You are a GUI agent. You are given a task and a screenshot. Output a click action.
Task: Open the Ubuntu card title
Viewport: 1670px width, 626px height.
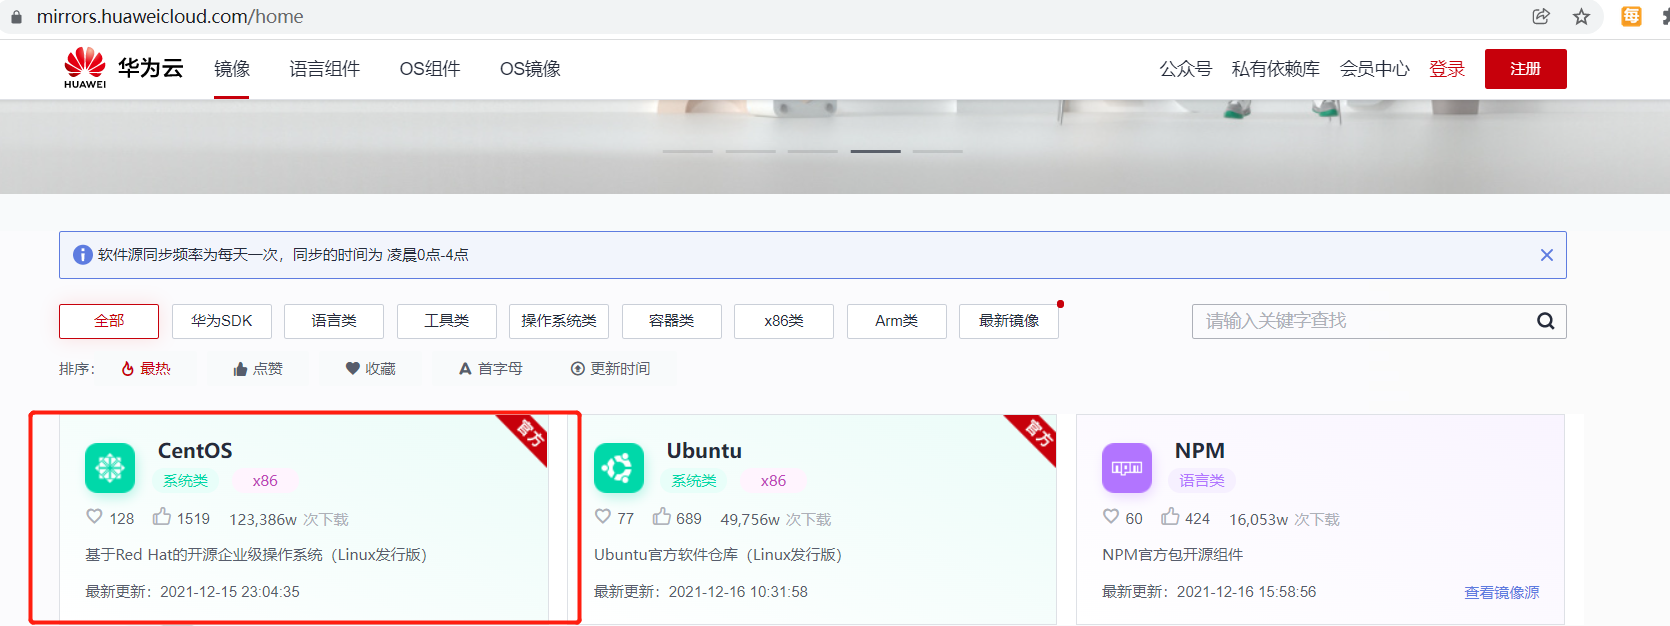pyautogui.click(x=704, y=451)
